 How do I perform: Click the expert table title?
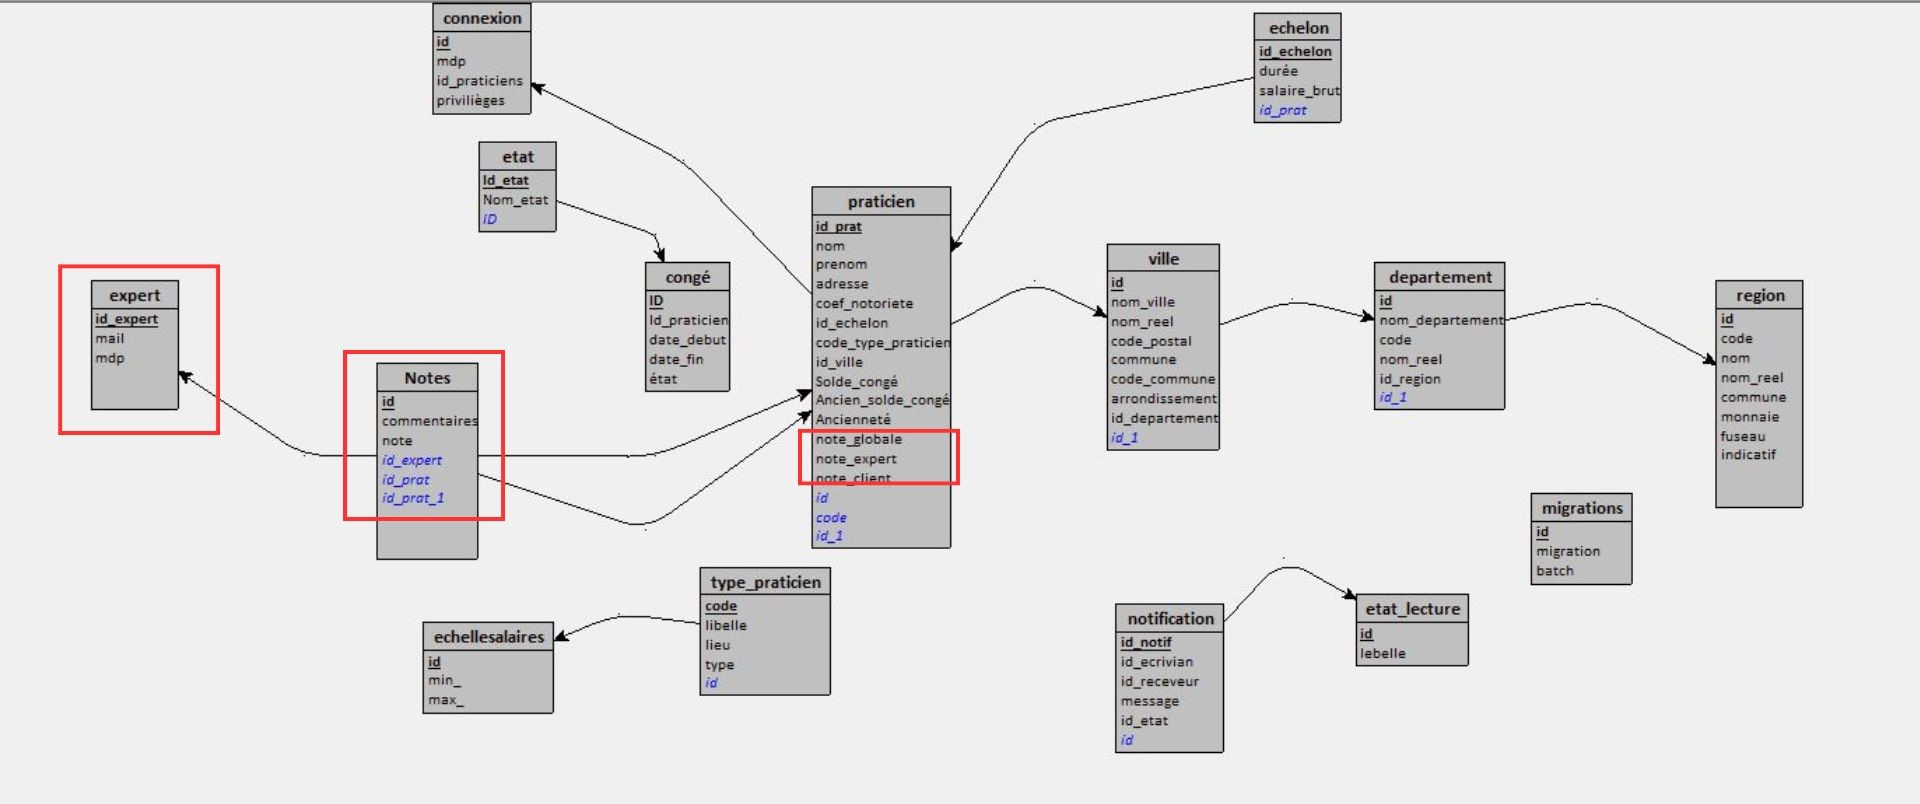[x=134, y=295]
